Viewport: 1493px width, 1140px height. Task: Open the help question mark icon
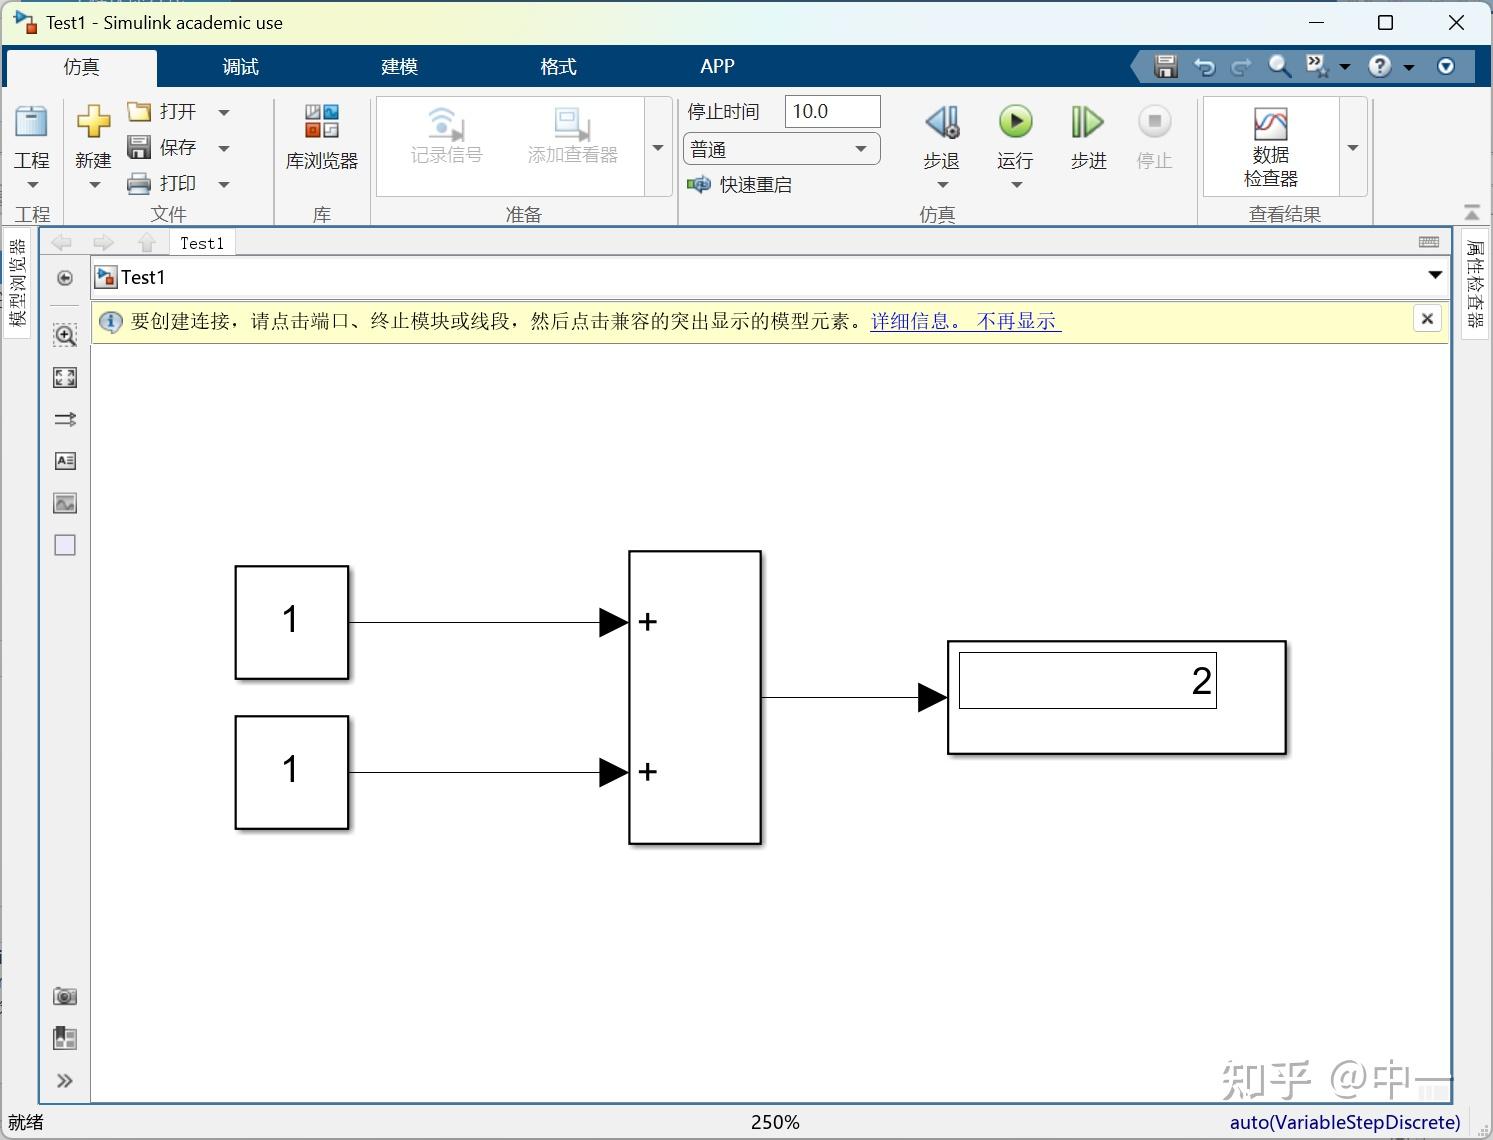tap(1380, 67)
